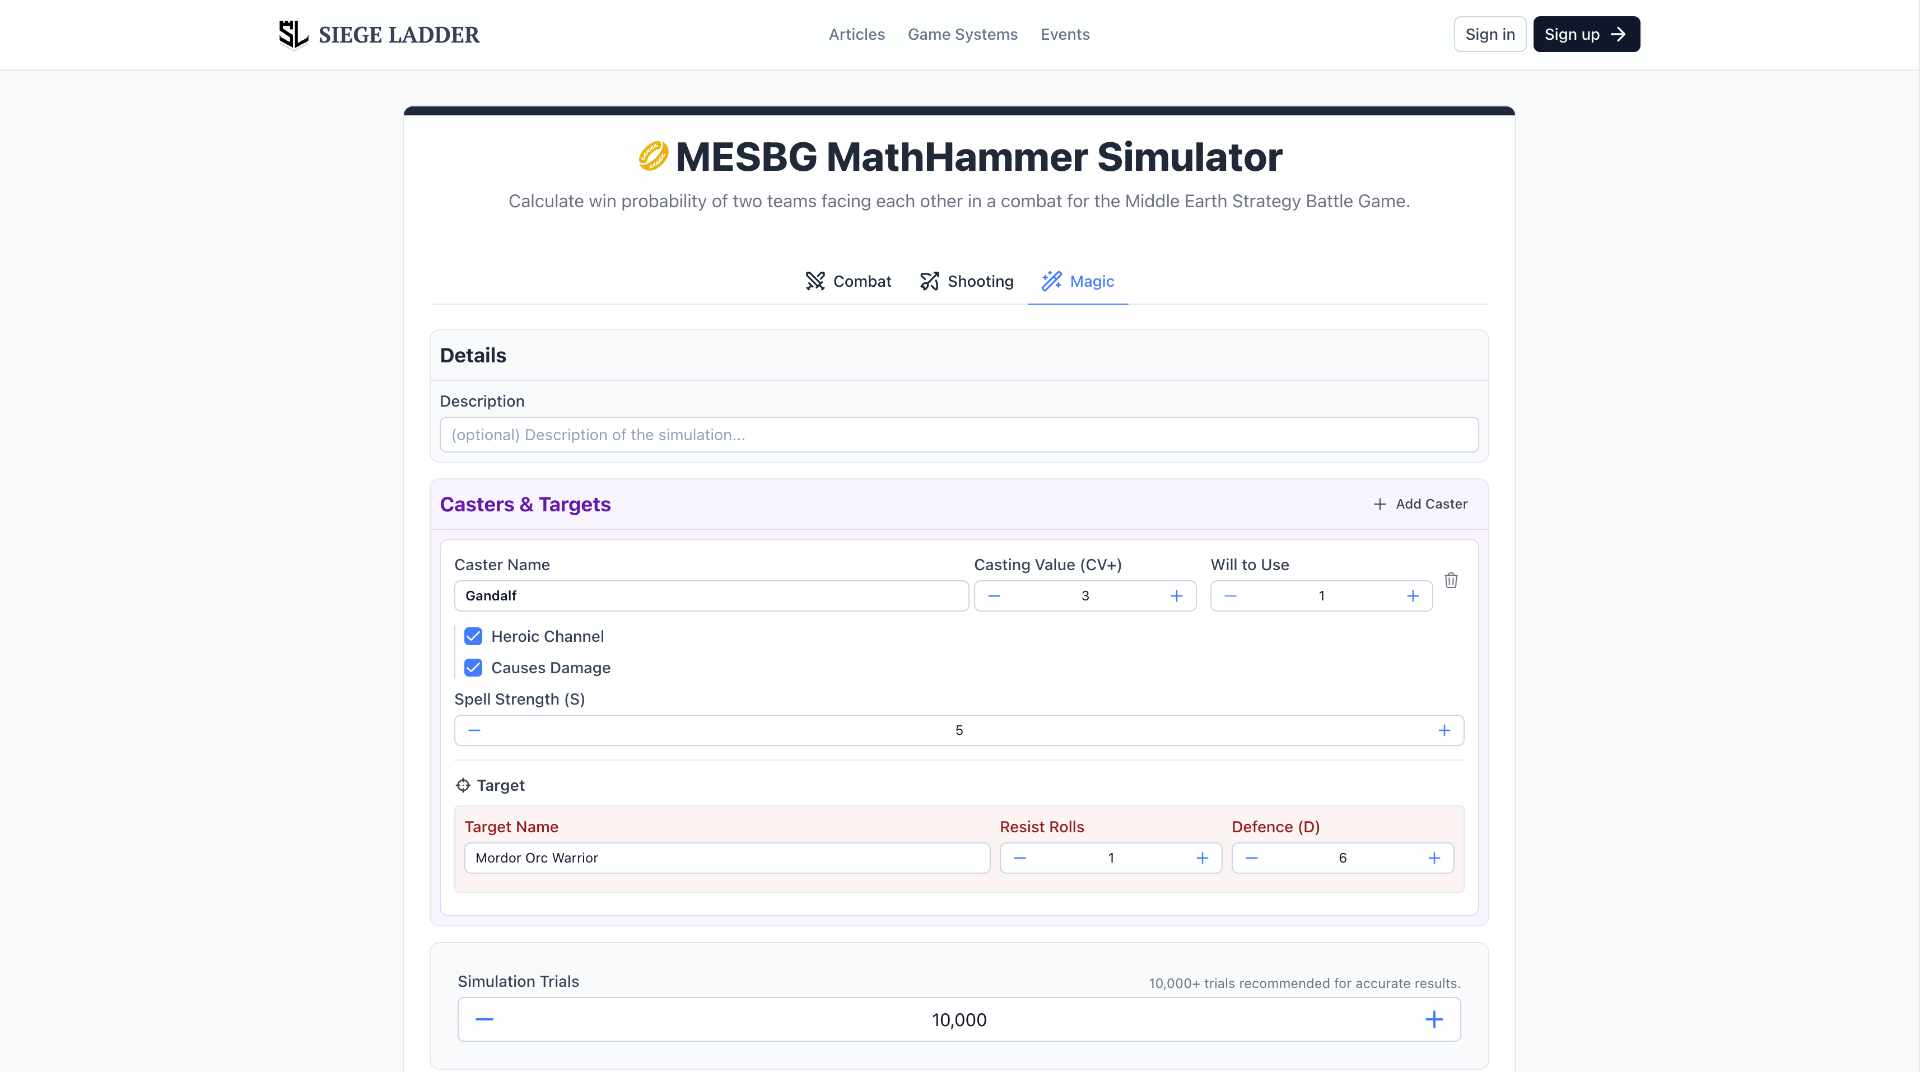
Task: Click the Siege Ladder logo icon
Action: pos(293,34)
